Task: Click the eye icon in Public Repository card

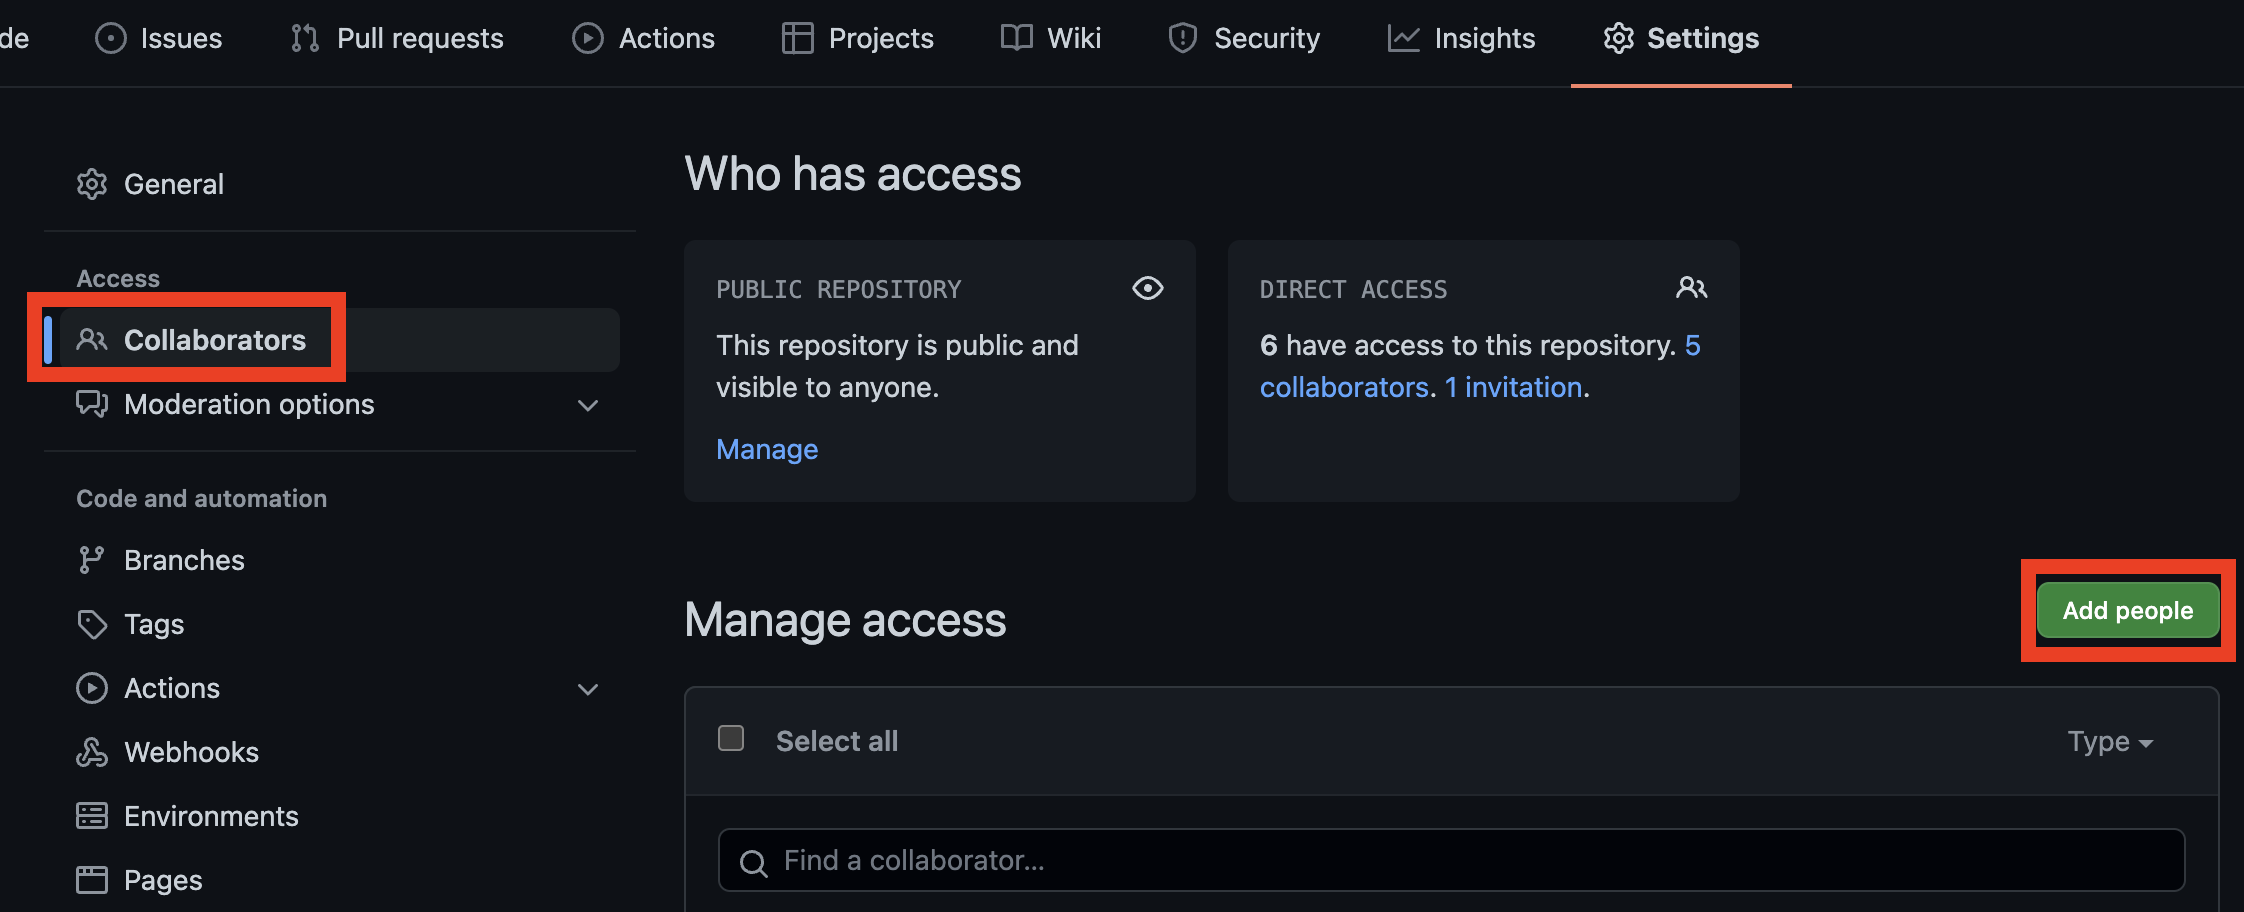Action: click(x=1147, y=289)
